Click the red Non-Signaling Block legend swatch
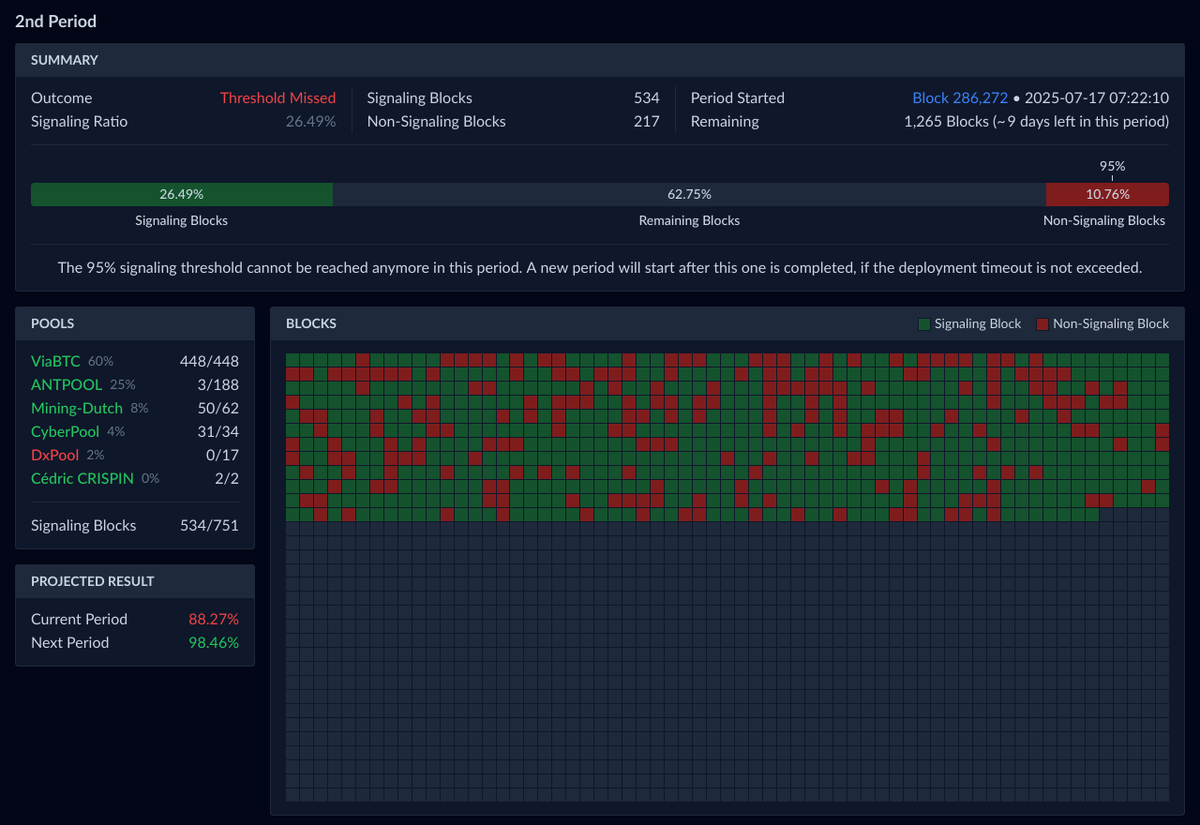1200x825 pixels. (1042, 324)
